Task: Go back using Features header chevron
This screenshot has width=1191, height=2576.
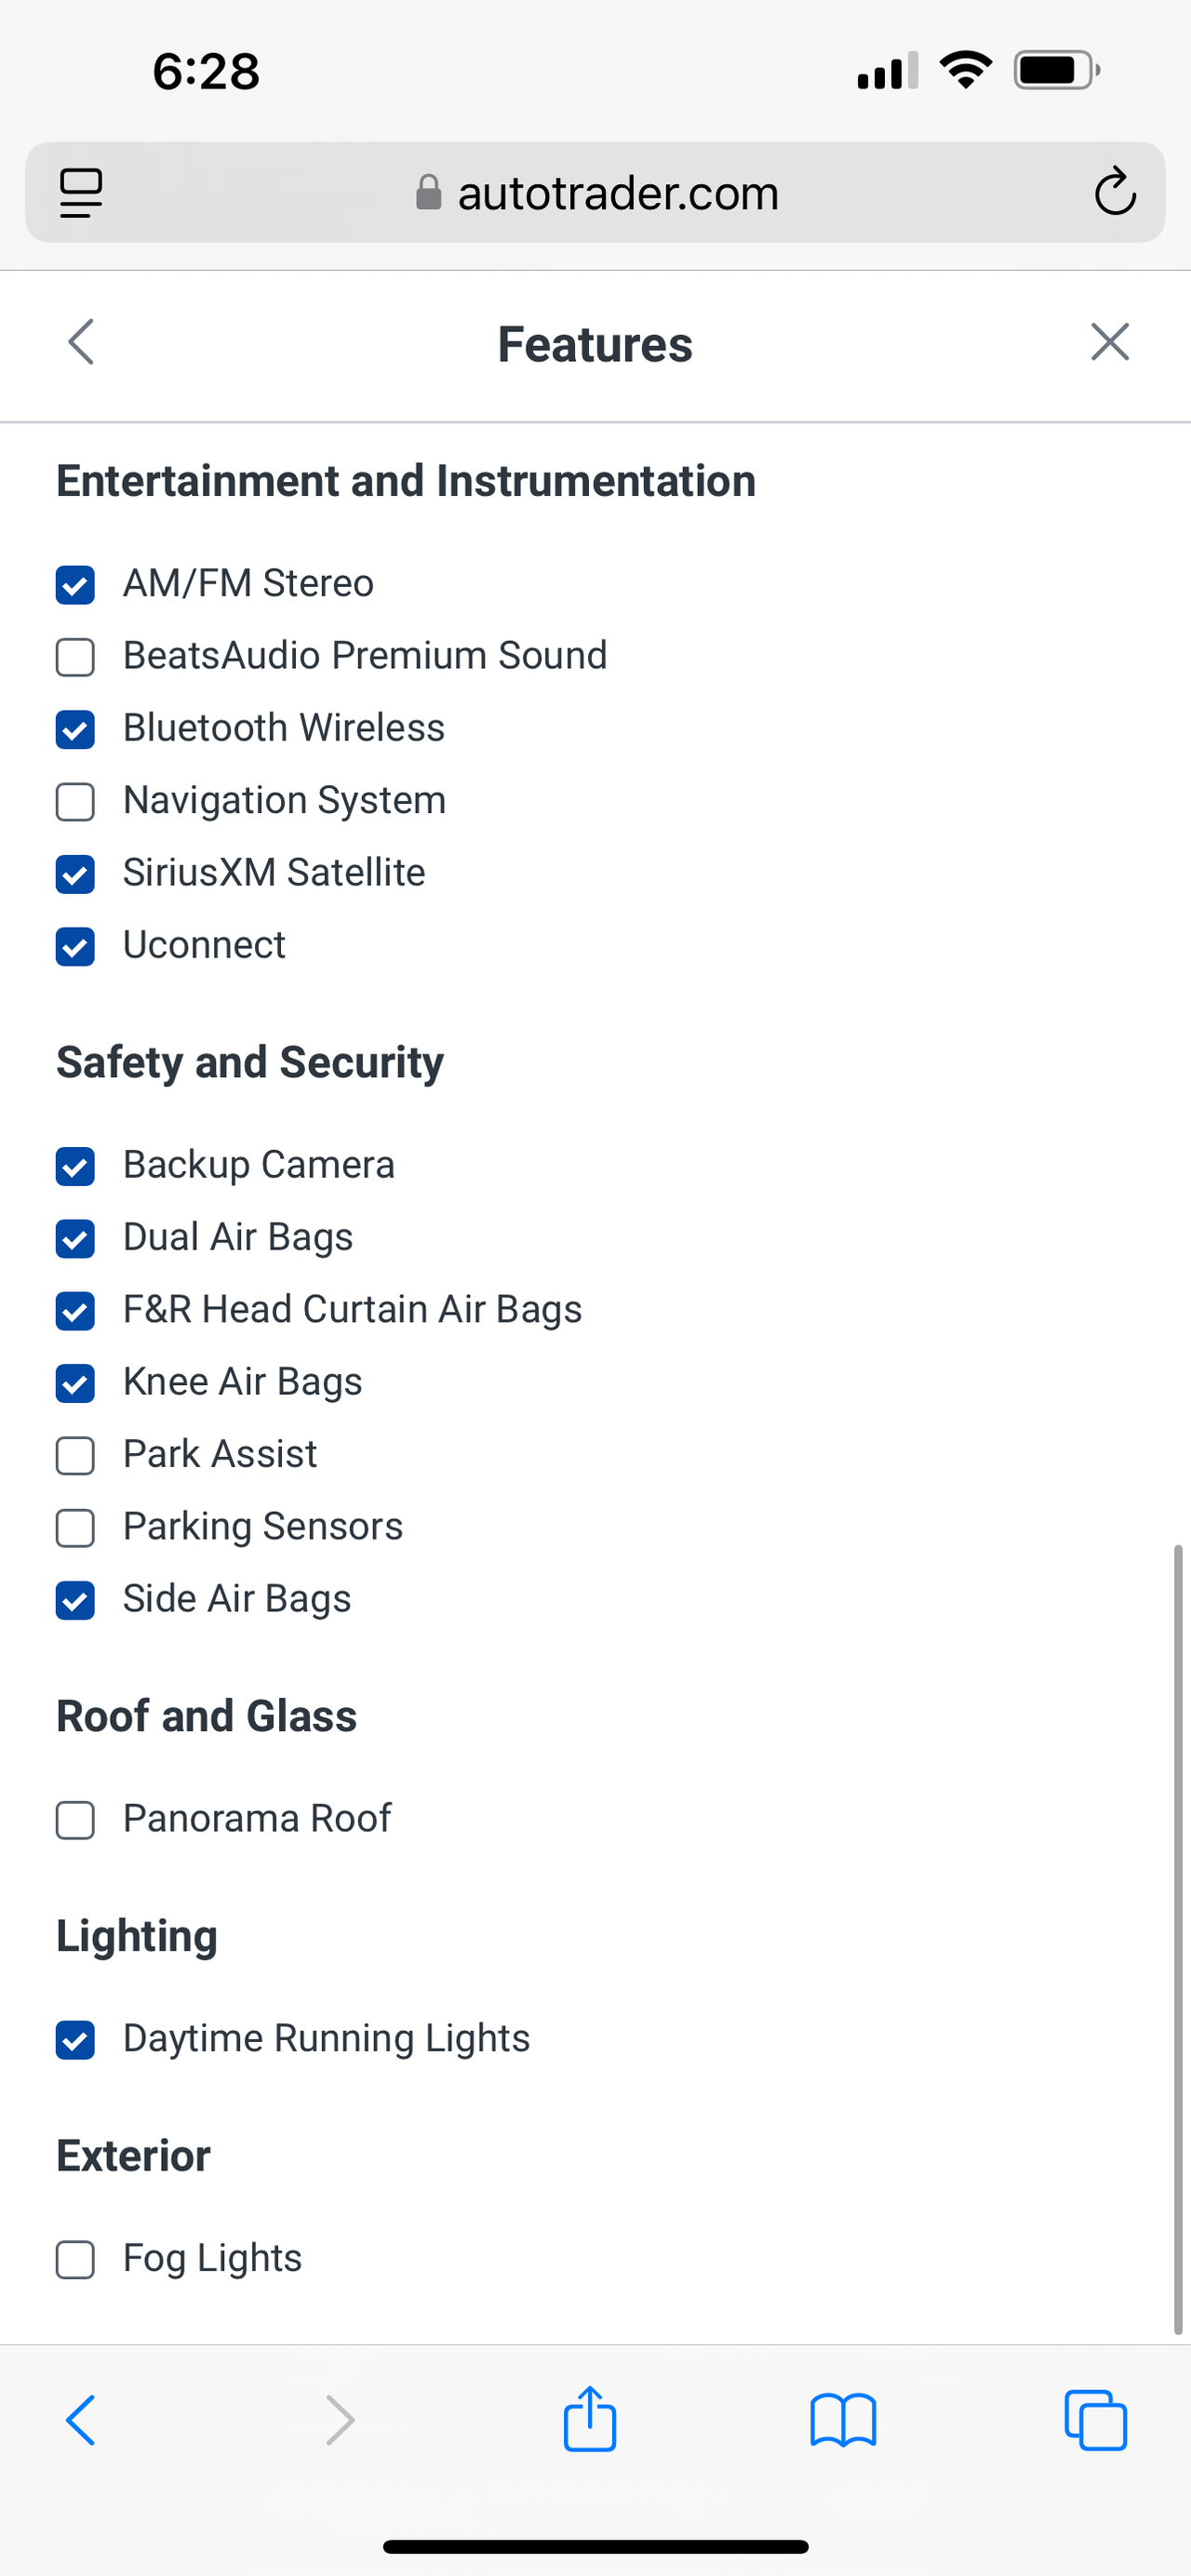Action: click(x=81, y=342)
